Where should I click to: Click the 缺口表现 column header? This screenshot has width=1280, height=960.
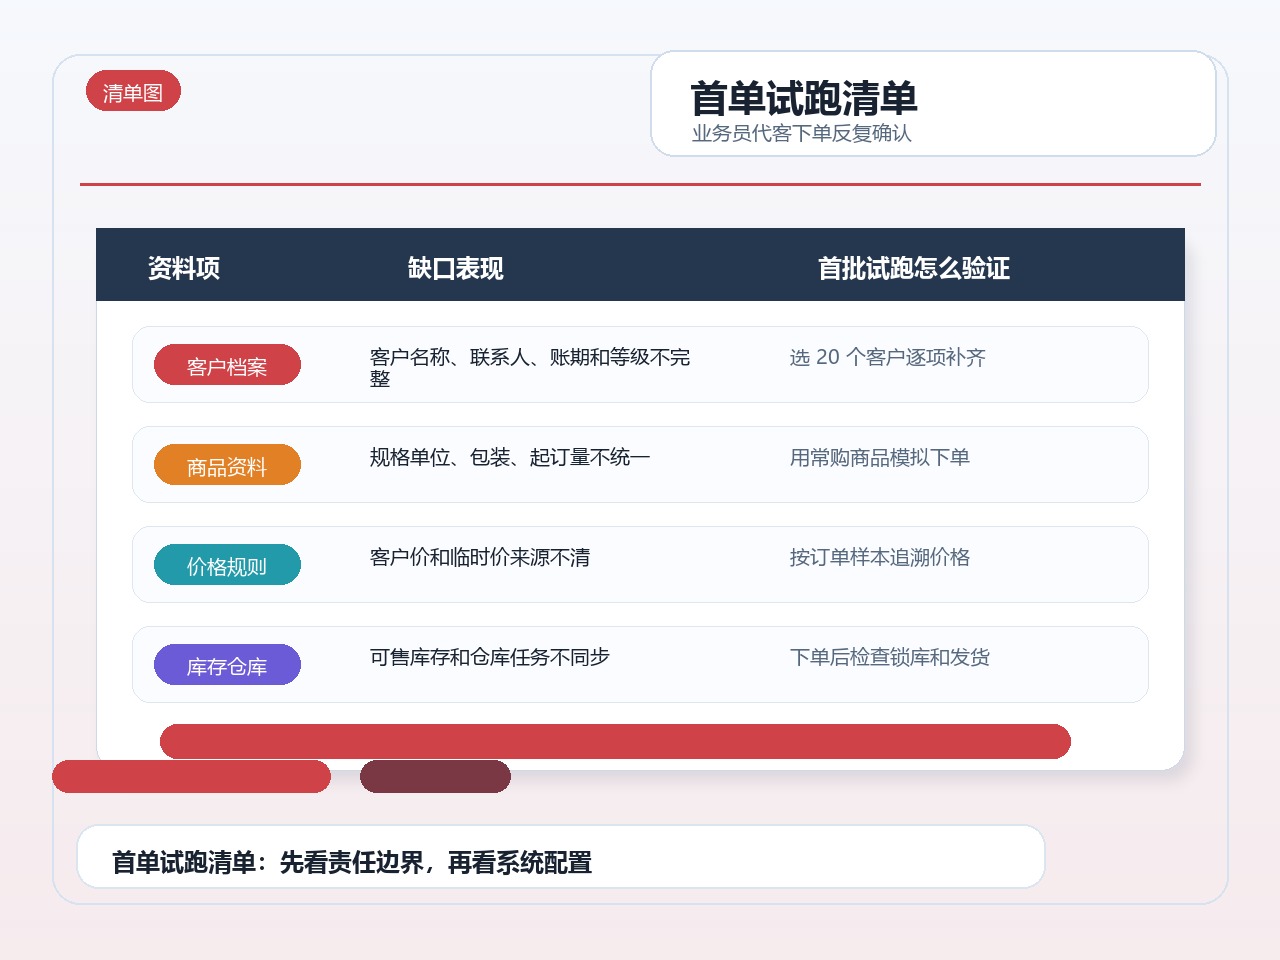(x=455, y=268)
